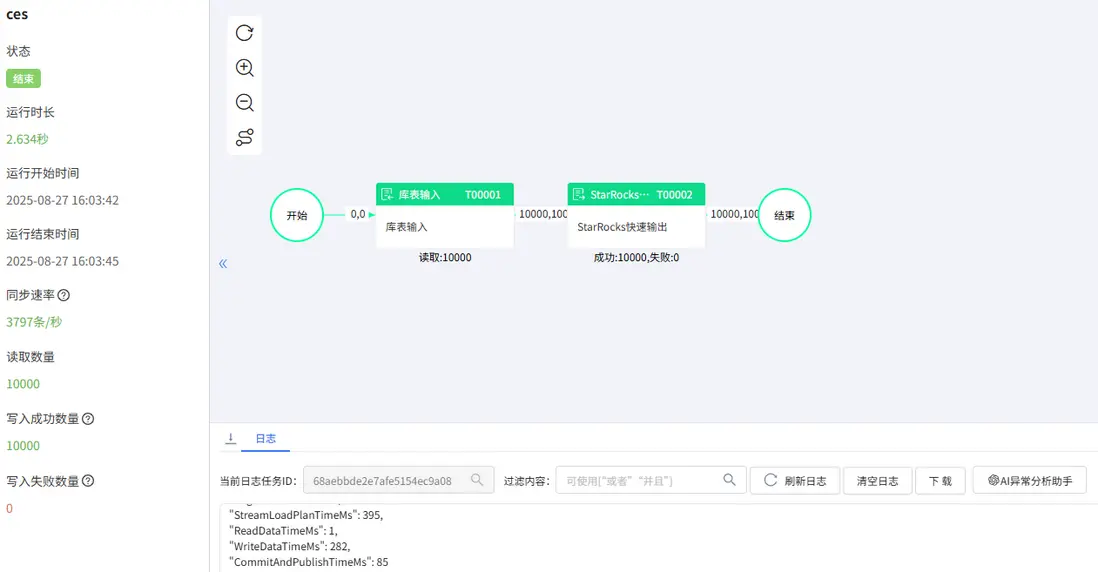Screen dimensions: 1098x572
Task: Zoom in on the workflow canvas
Action: [x=244, y=68]
